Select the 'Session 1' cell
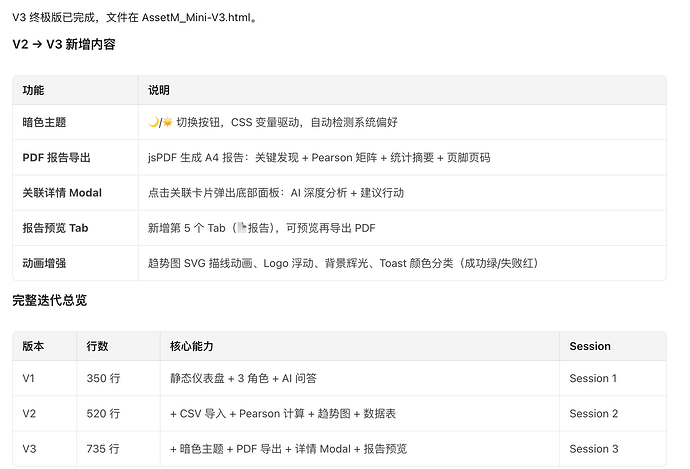Viewport: 690px width, 469px height. (x=613, y=378)
